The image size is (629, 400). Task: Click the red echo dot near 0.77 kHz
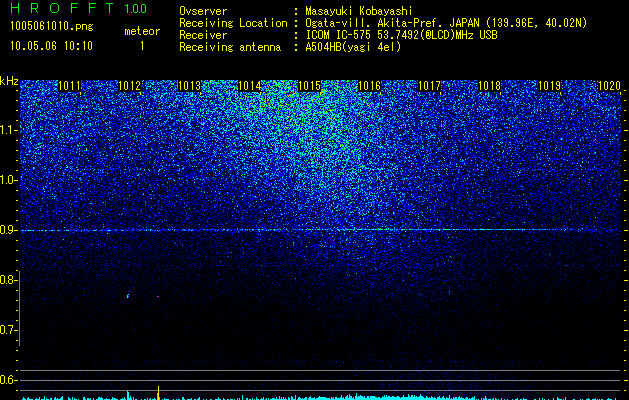(158, 296)
